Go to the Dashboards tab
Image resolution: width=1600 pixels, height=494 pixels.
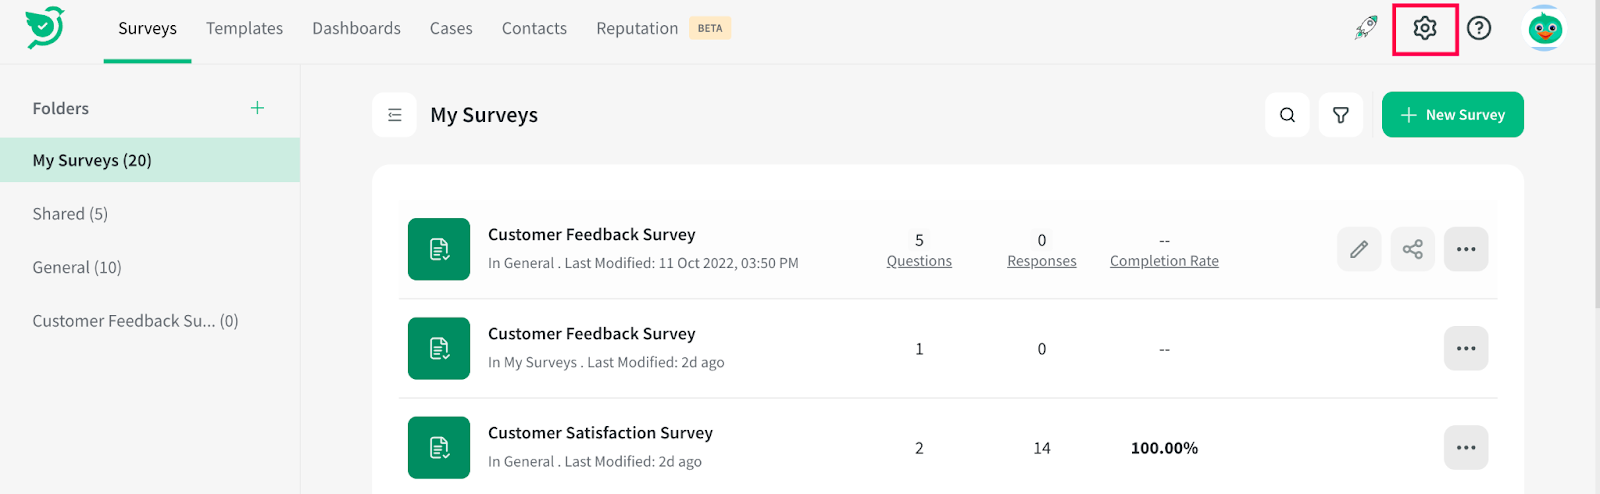tap(356, 28)
